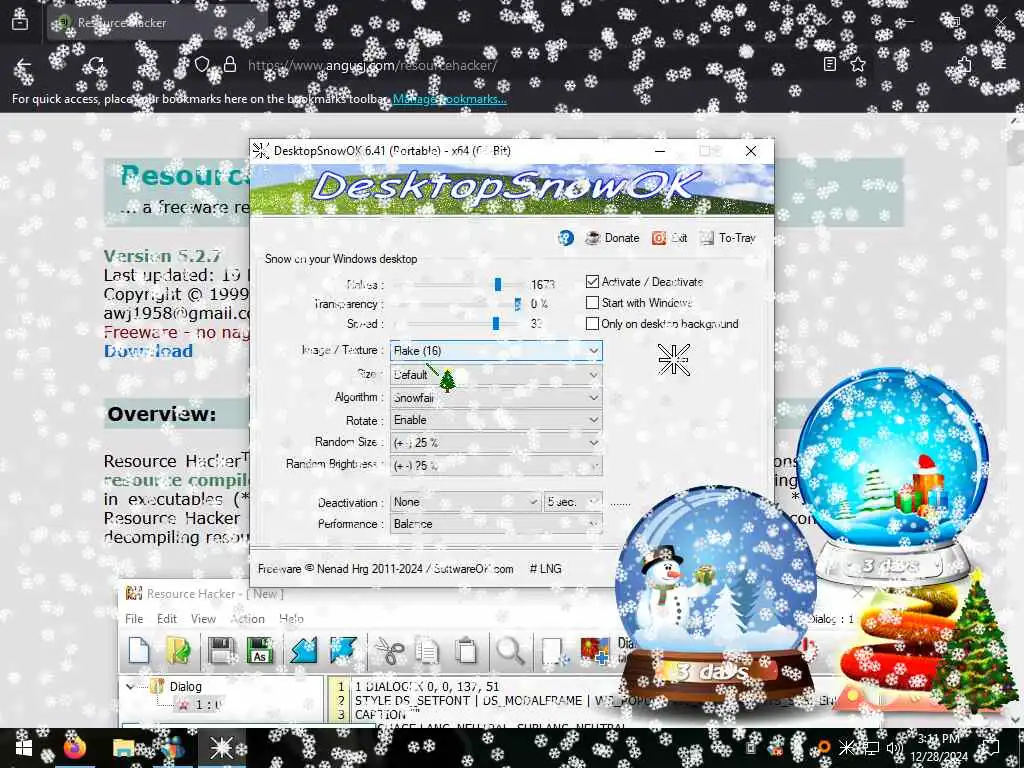Click Open file folder icon in Resource Hacker
This screenshot has width=1024, height=768.
coord(178,651)
